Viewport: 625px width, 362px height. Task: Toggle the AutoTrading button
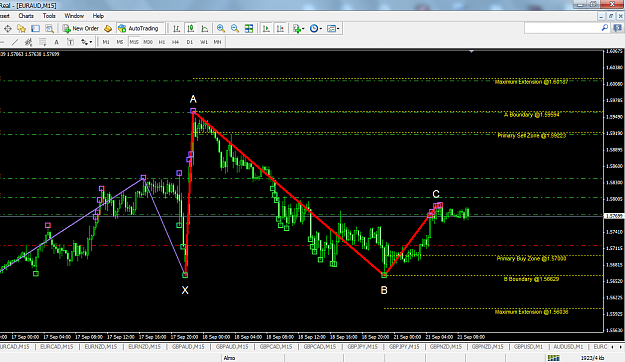(x=139, y=29)
